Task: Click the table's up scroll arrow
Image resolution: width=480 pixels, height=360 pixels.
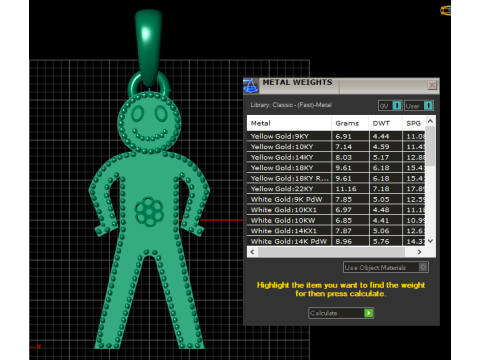Action: coord(430,121)
